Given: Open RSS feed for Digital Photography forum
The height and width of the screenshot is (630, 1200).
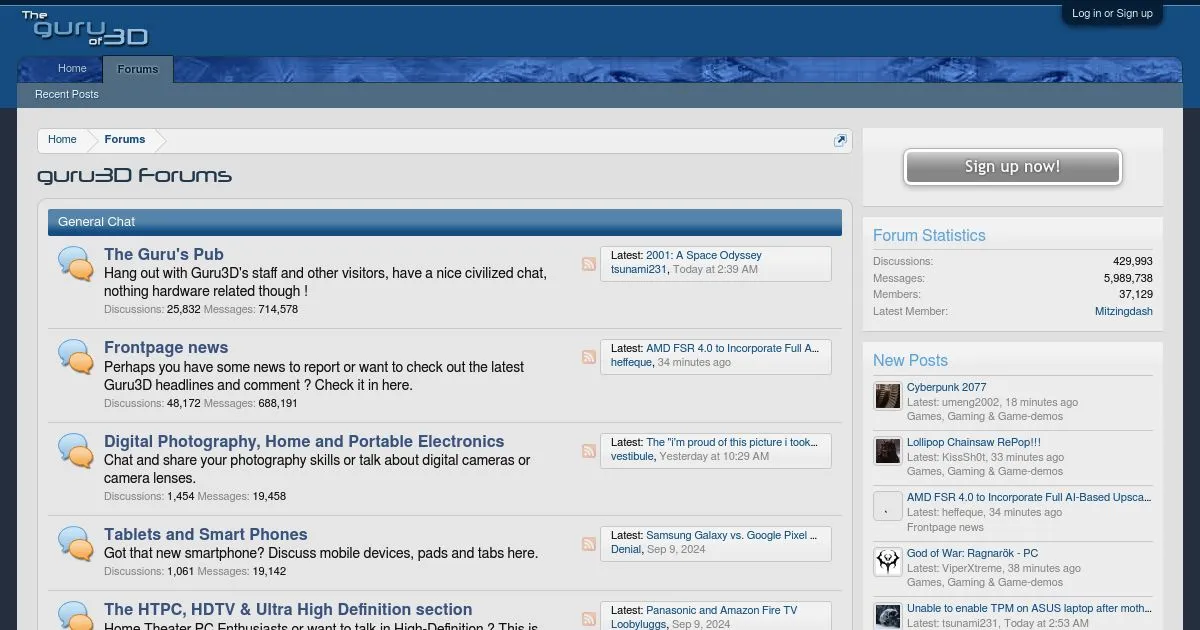Looking at the screenshot, I should click(x=589, y=451).
